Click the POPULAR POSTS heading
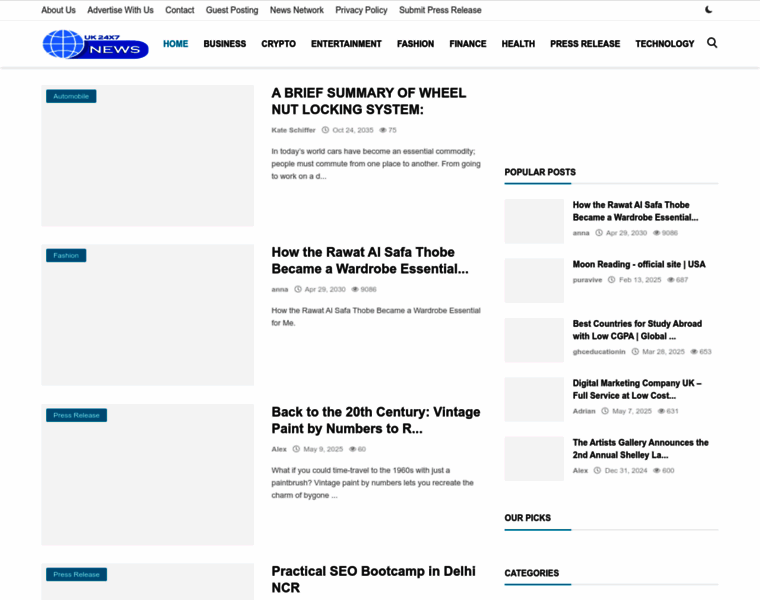Image resolution: width=760 pixels, height=600 pixels. tap(540, 173)
